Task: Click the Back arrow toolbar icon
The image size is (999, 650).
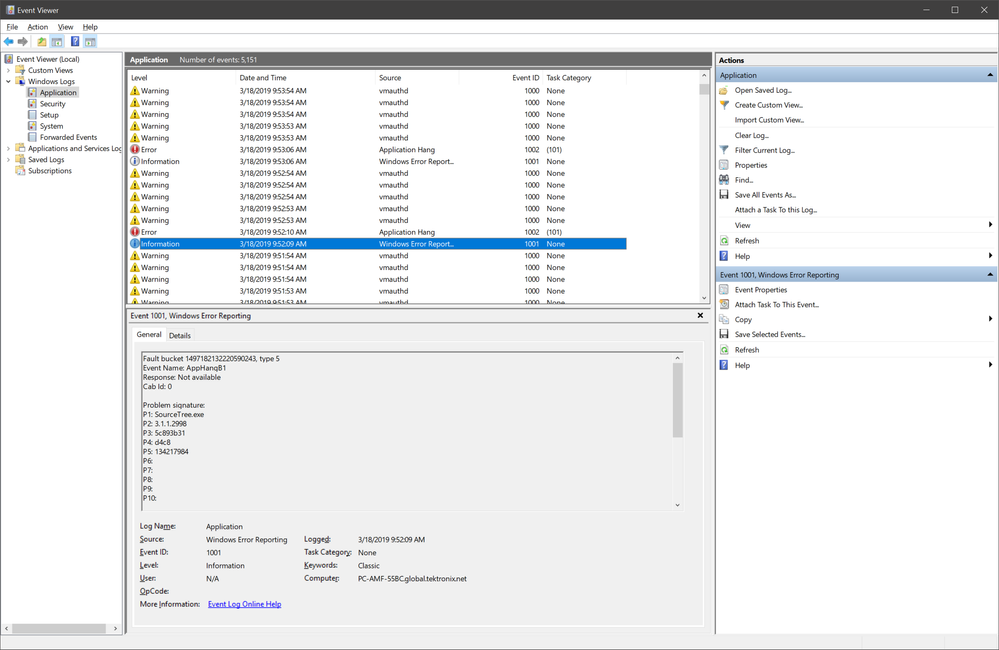Action: [8, 41]
